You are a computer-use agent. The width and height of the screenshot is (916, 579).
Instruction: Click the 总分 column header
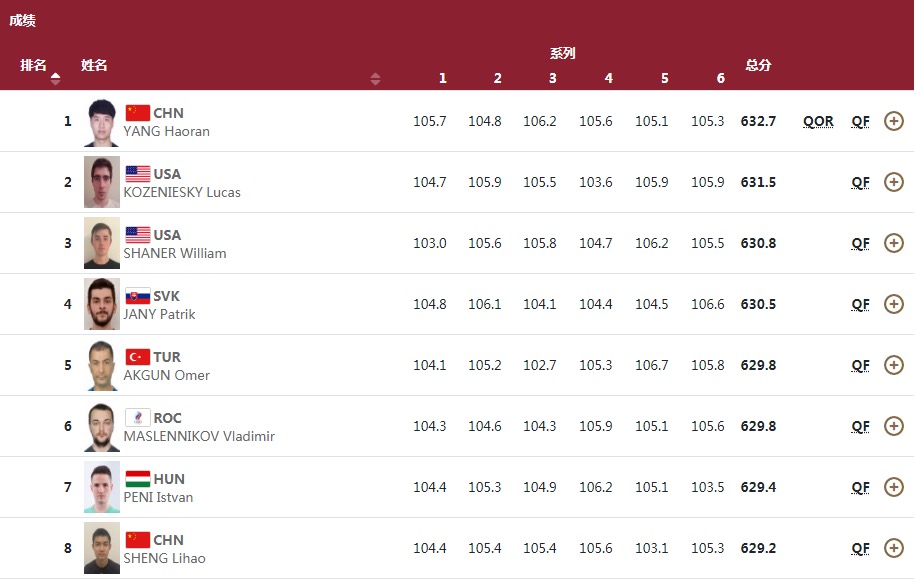click(x=758, y=65)
